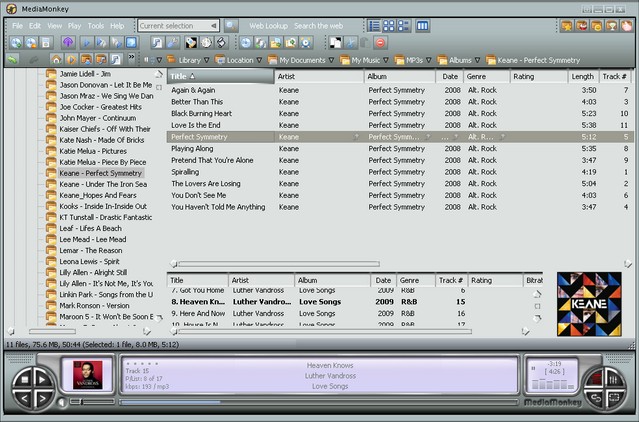Open the Current selection search dropdown
This screenshot has width=639, height=422.
pos(214,25)
